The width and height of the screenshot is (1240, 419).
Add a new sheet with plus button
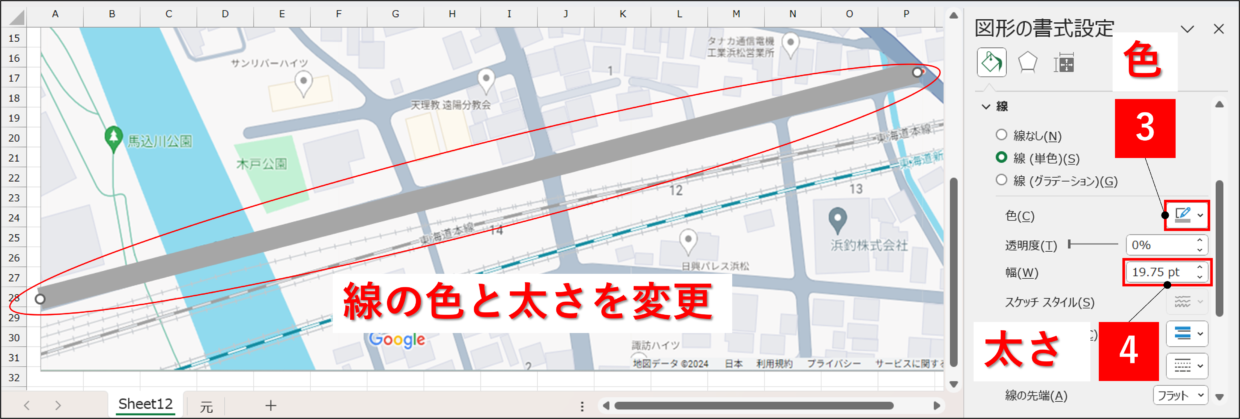click(270, 404)
